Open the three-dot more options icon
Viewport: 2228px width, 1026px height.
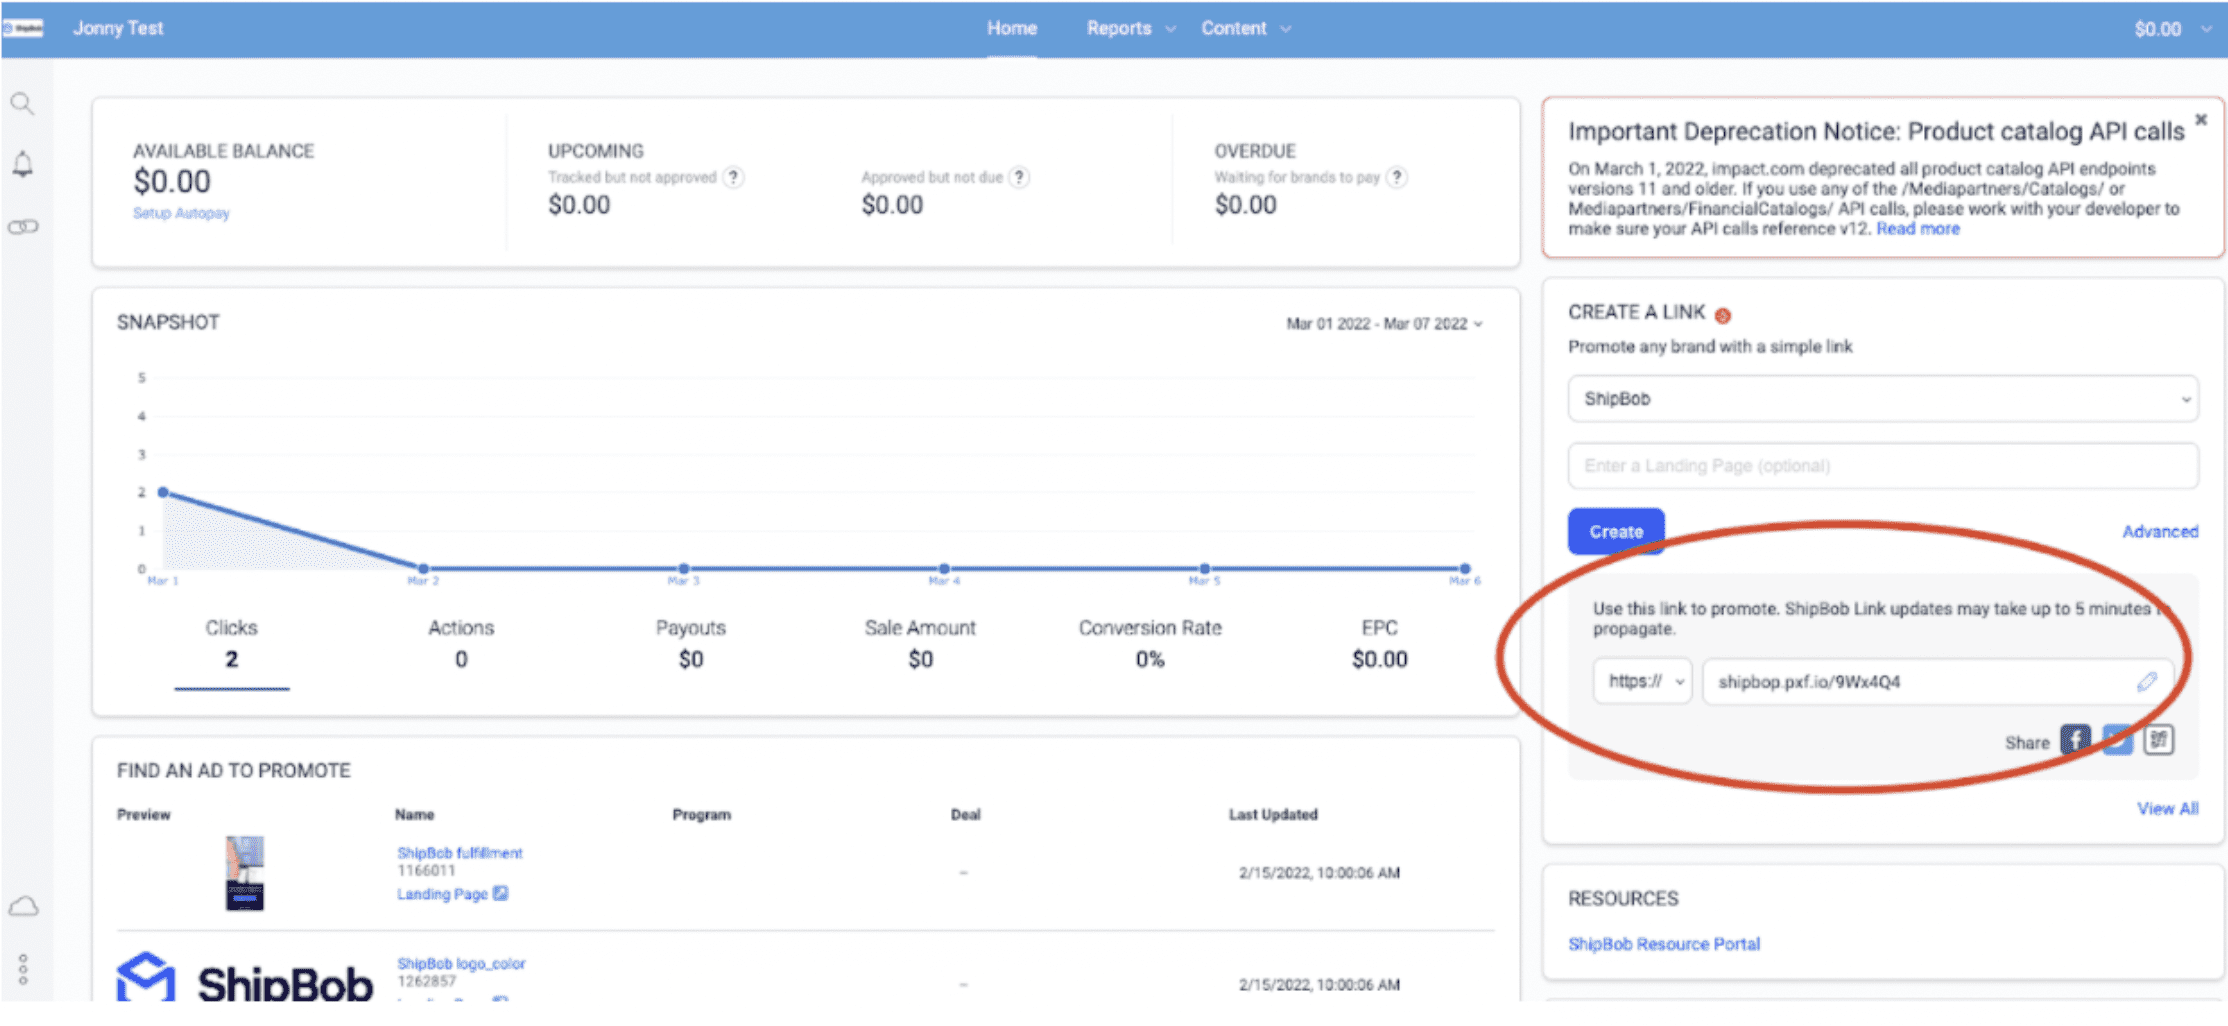pyautogui.click(x=23, y=968)
